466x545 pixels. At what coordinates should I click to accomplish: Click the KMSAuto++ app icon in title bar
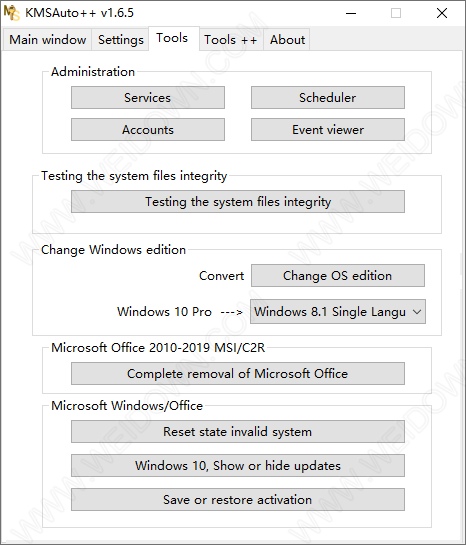click(x=11, y=13)
